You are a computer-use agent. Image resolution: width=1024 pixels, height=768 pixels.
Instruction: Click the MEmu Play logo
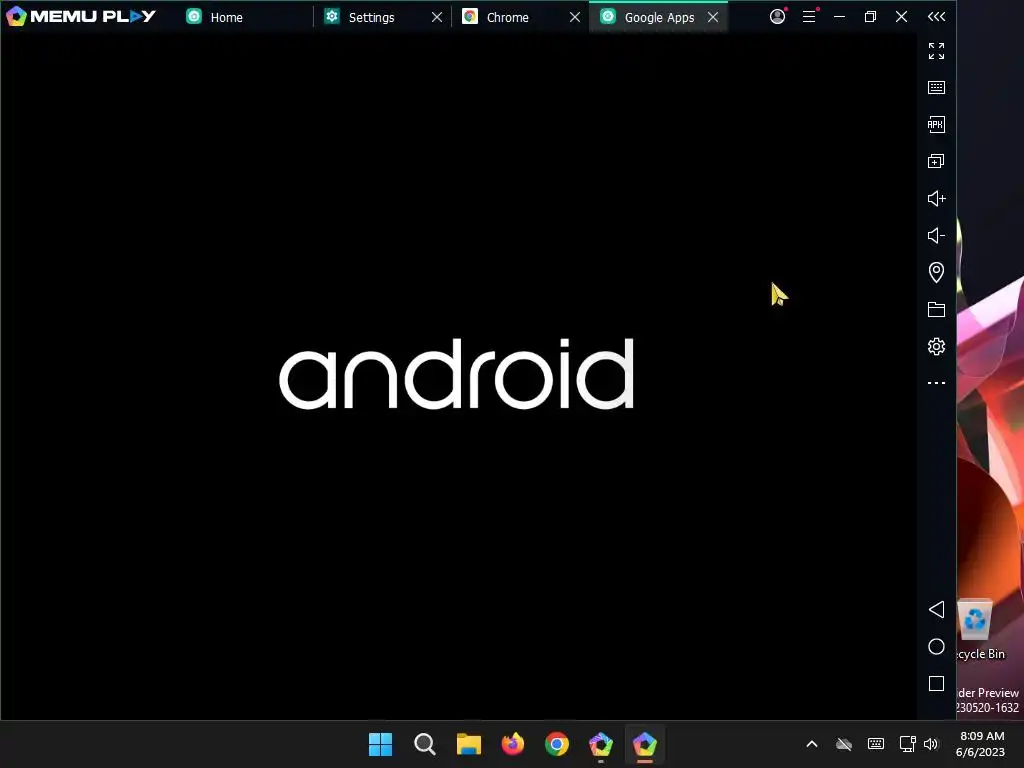coord(81,16)
